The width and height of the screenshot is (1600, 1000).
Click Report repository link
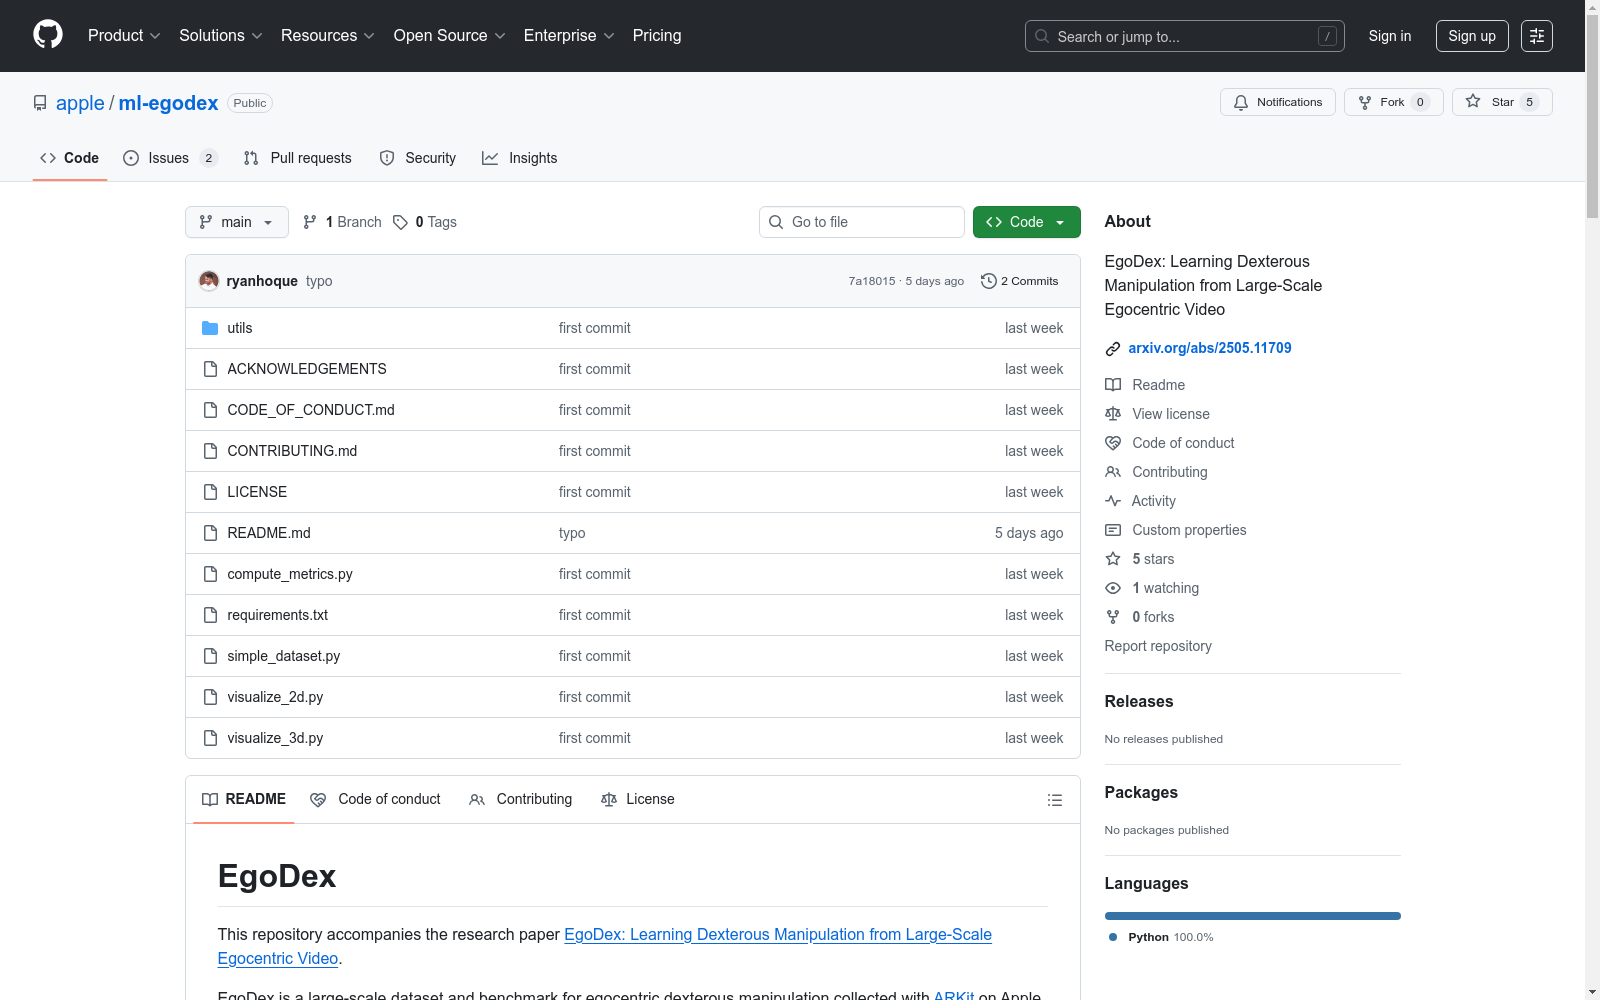tap(1158, 646)
